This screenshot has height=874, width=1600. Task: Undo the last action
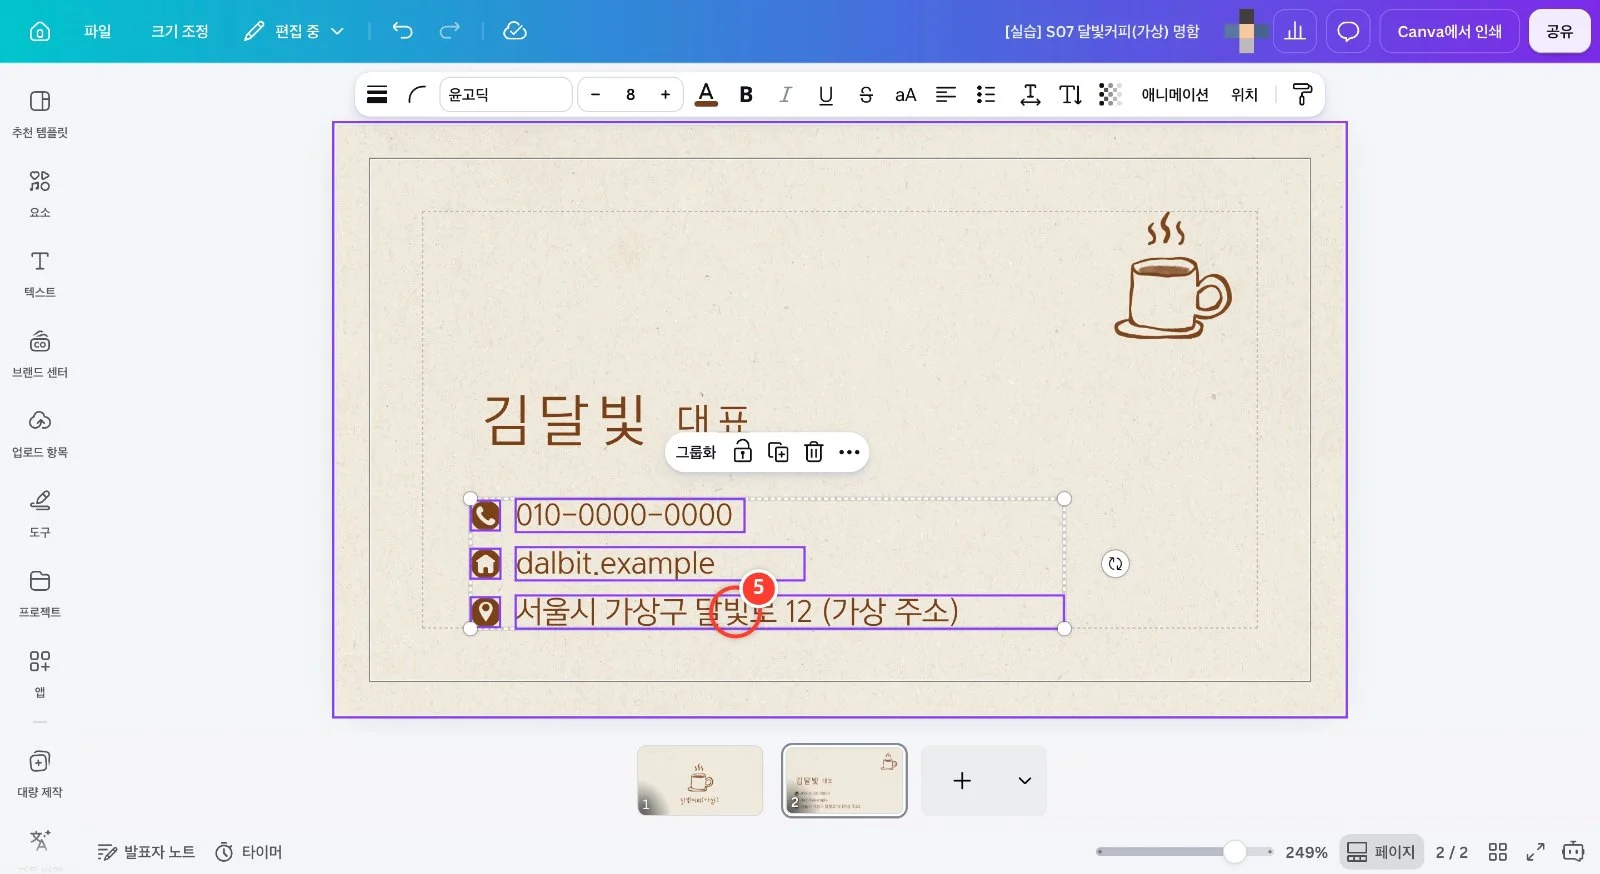(x=402, y=31)
